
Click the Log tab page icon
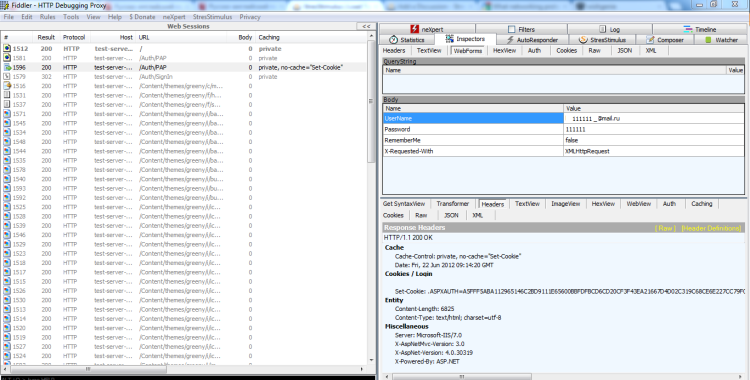[602, 29]
